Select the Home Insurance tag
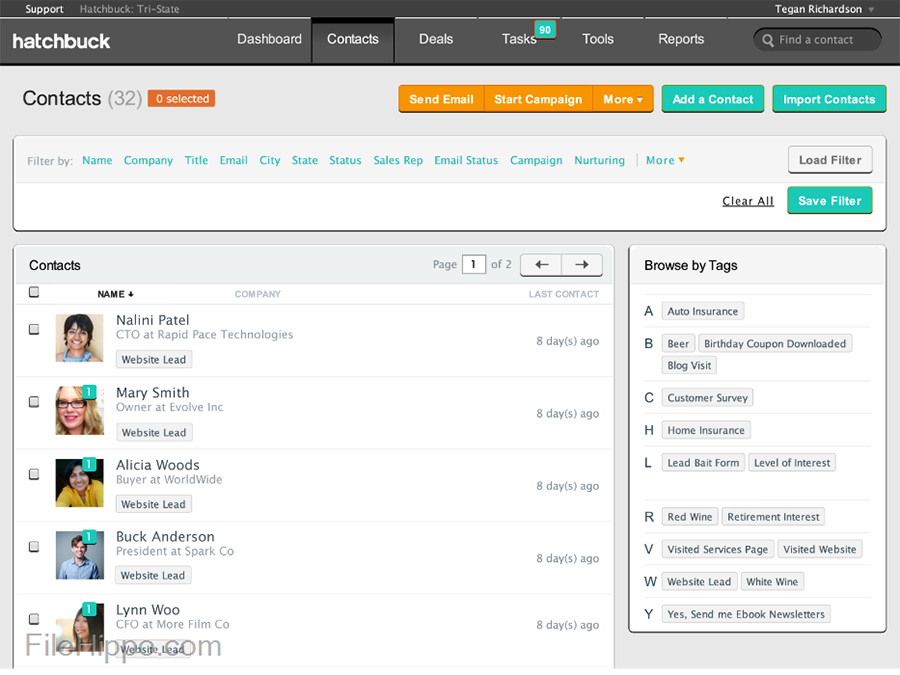 coord(706,430)
